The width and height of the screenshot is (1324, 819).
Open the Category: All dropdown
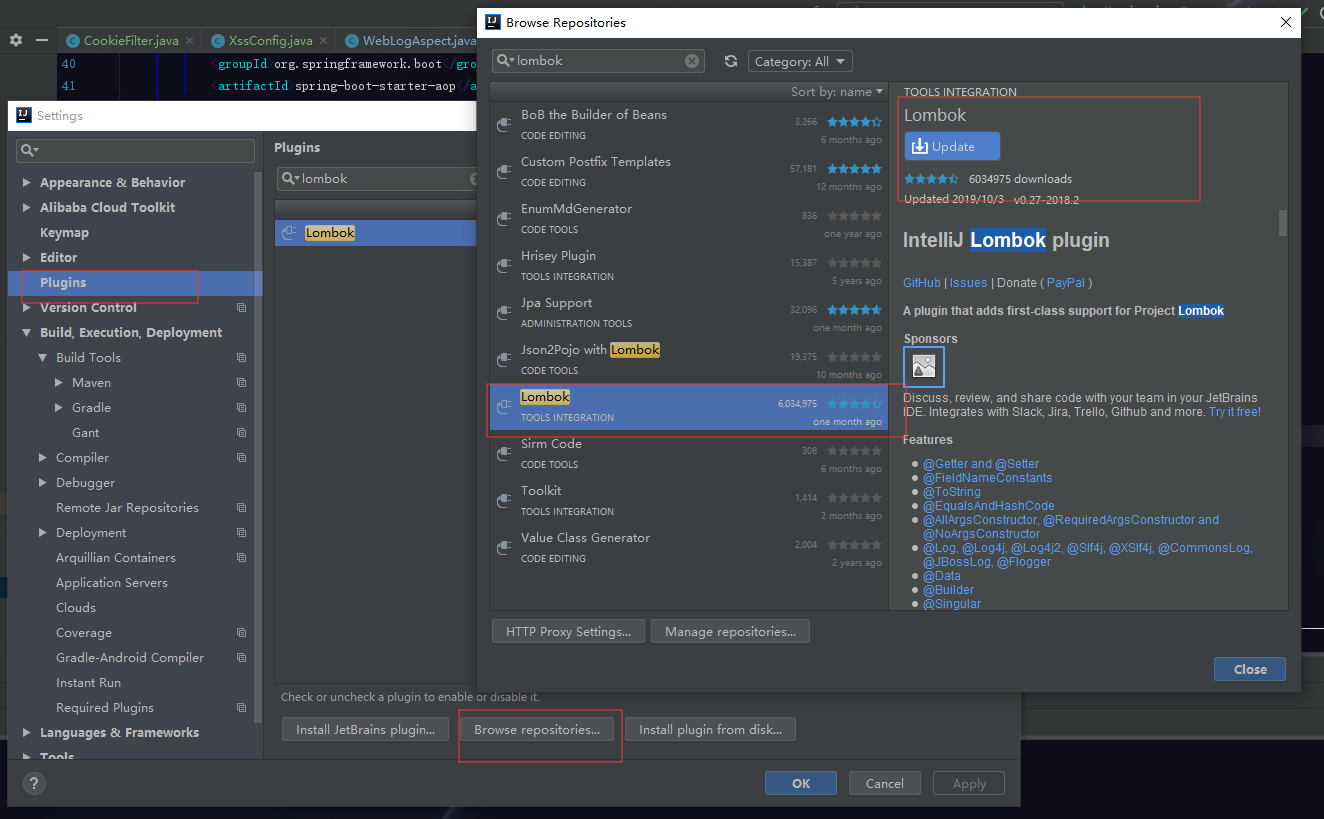tap(800, 61)
